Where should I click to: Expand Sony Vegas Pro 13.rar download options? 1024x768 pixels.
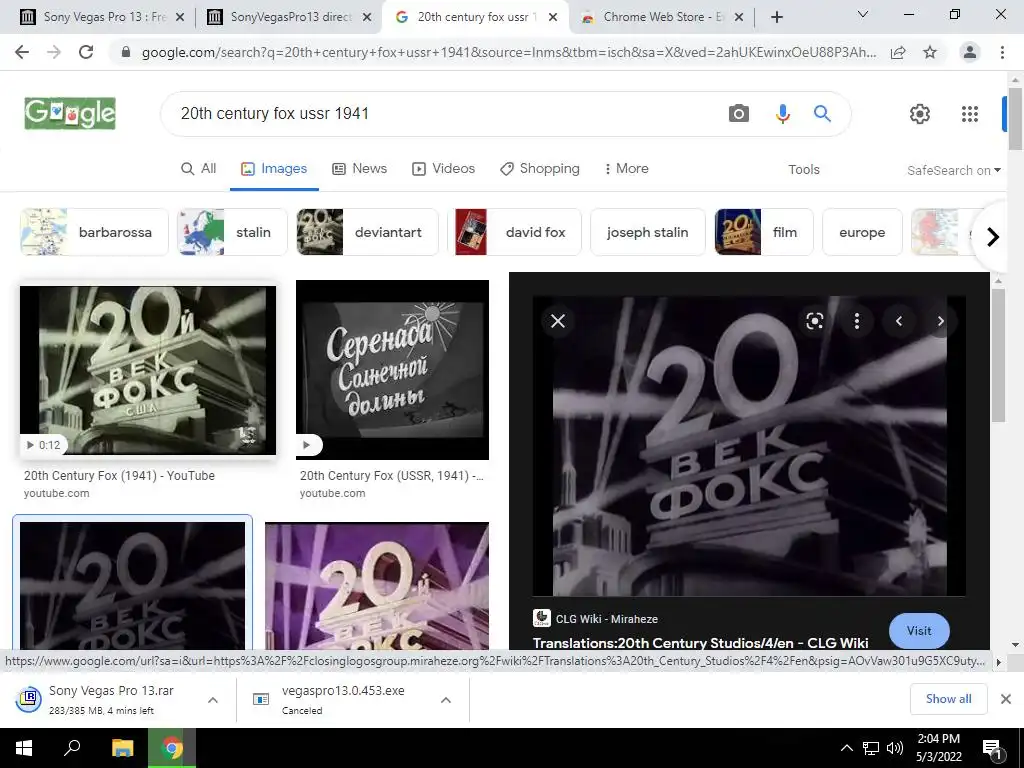tap(213, 699)
